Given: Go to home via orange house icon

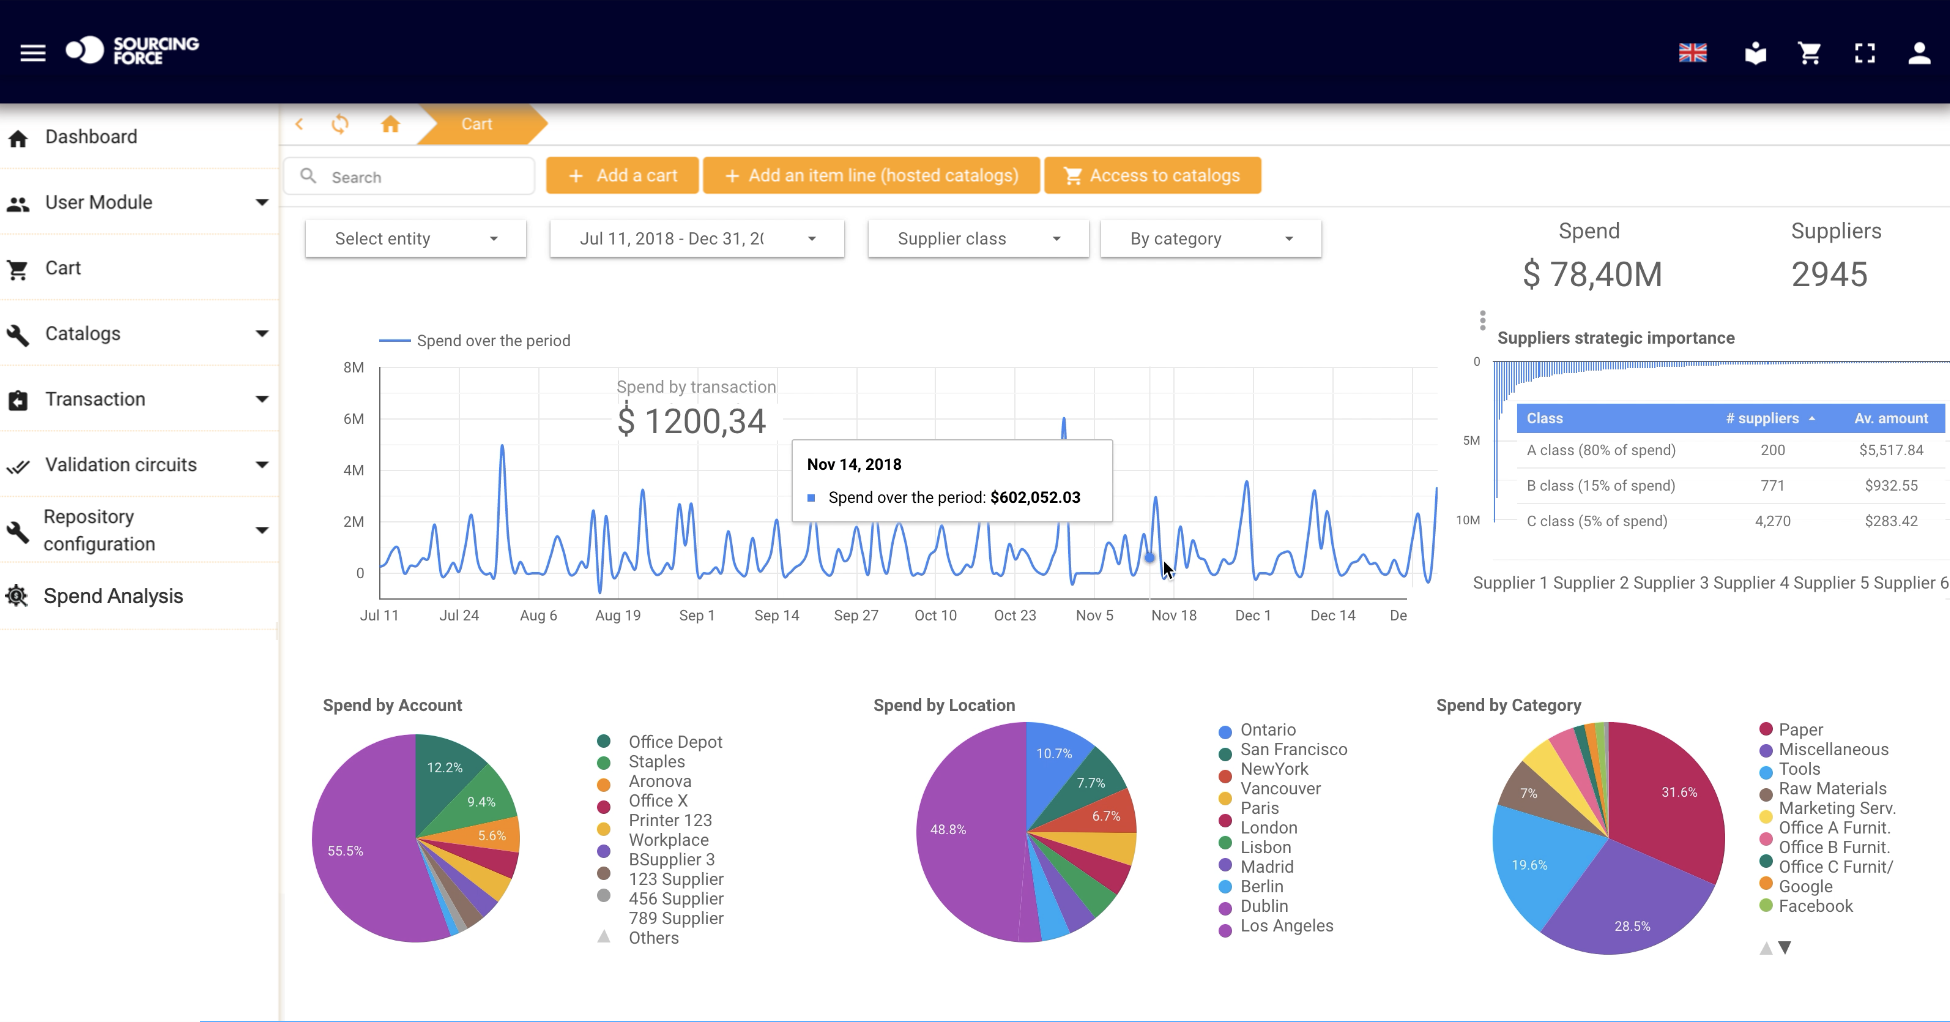Looking at the screenshot, I should [390, 124].
